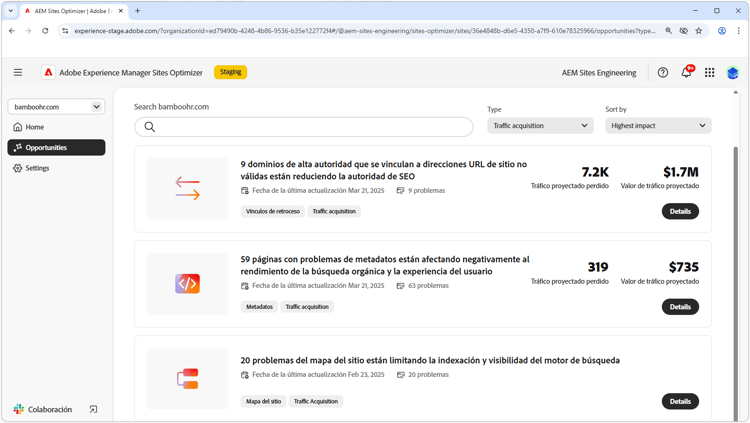The height and width of the screenshot is (423, 750).
Task: Bookmark this page with the star icon
Action: pyautogui.click(x=699, y=31)
